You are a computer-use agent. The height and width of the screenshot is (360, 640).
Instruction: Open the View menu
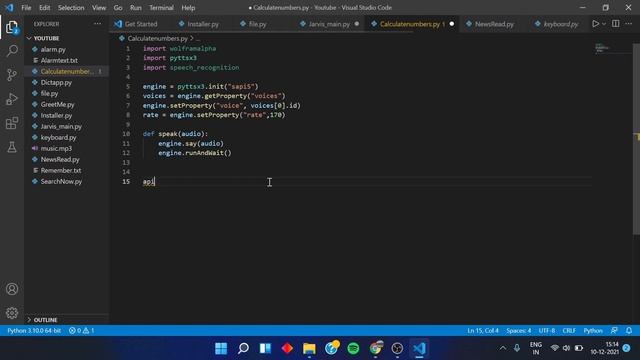point(99,8)
